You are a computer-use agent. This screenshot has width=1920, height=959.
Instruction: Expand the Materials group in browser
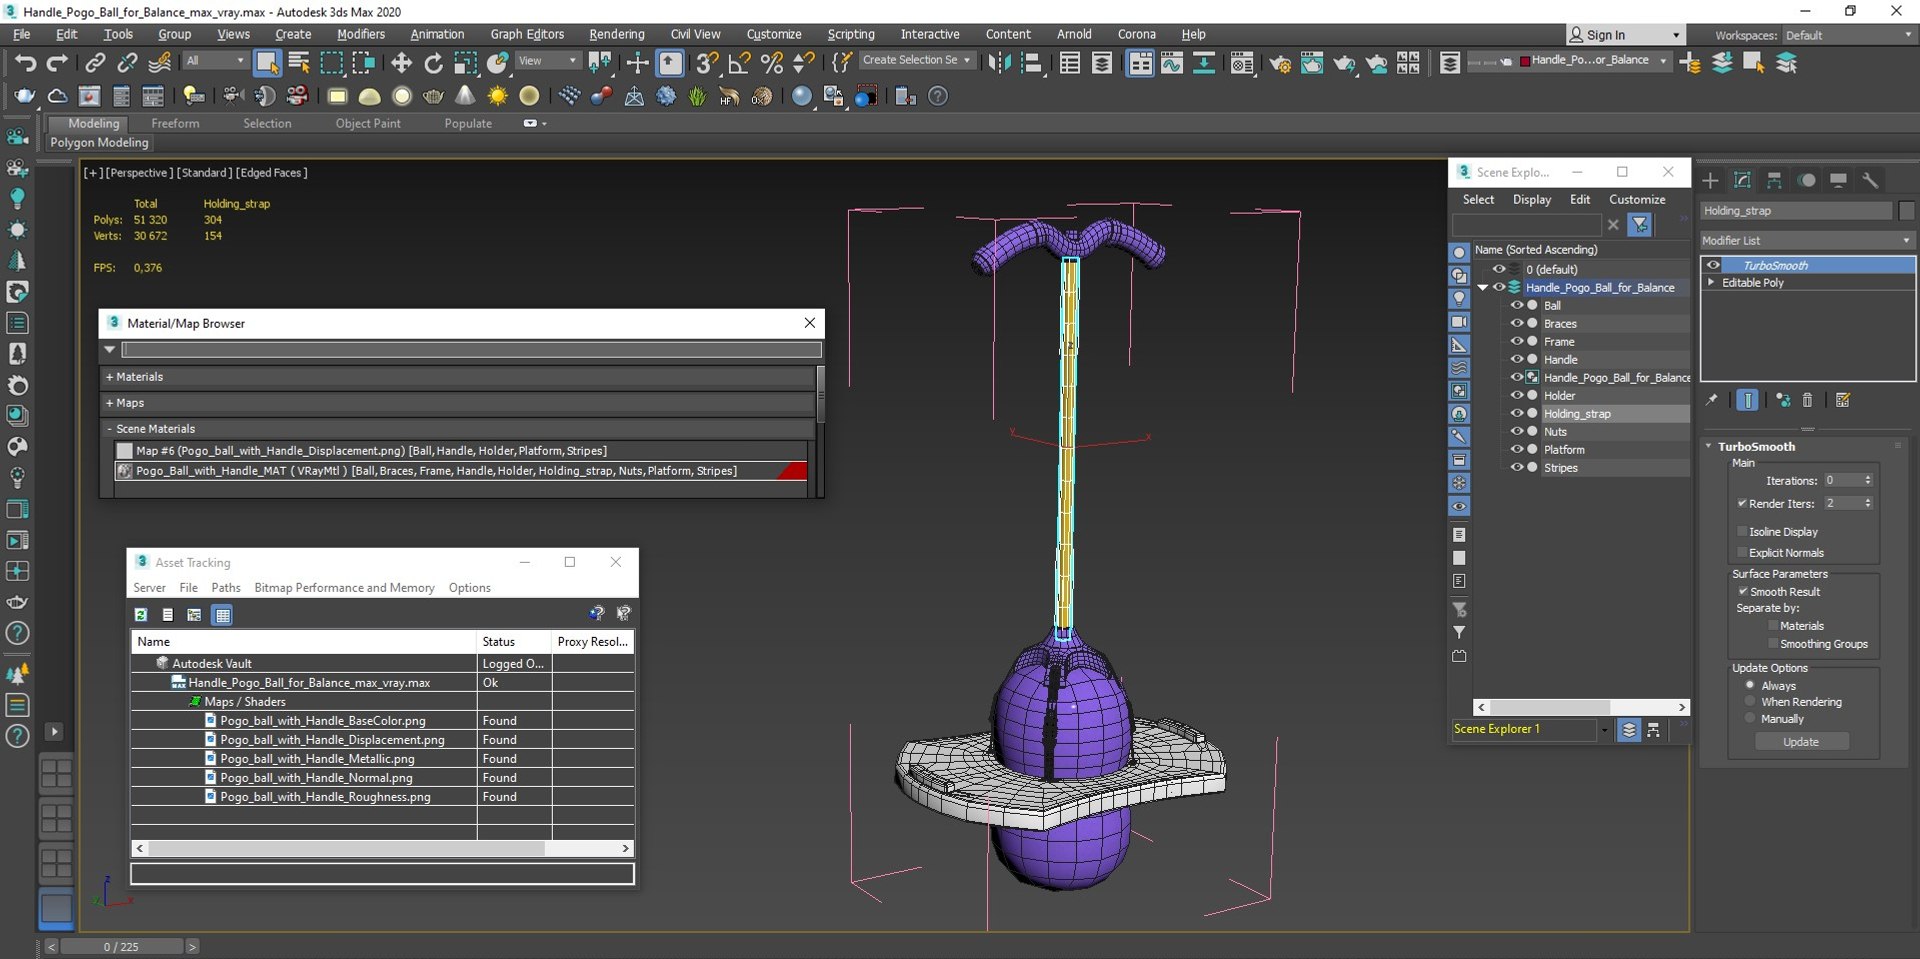click(x=109, y=377)
